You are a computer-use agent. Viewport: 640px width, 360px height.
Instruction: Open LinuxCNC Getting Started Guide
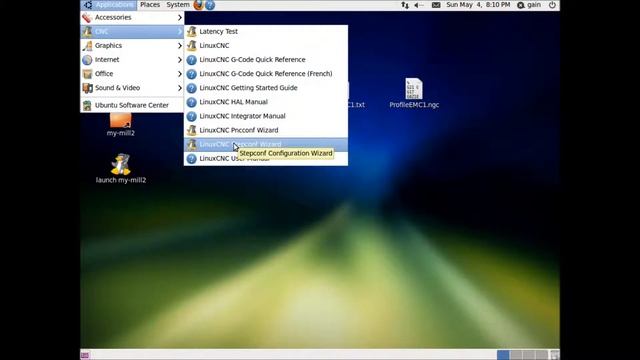[x=266, y=88]
